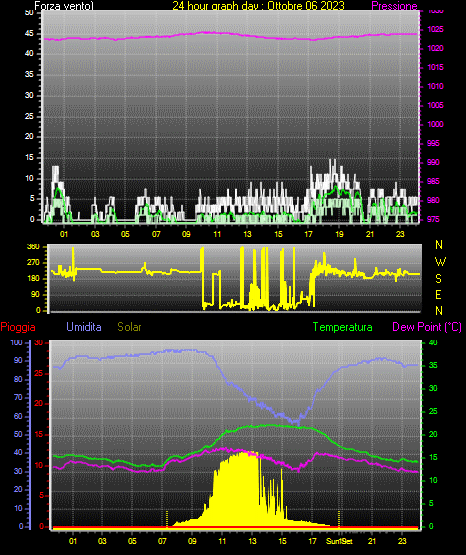Click the S compass direction label

click(x=438, y=279)
